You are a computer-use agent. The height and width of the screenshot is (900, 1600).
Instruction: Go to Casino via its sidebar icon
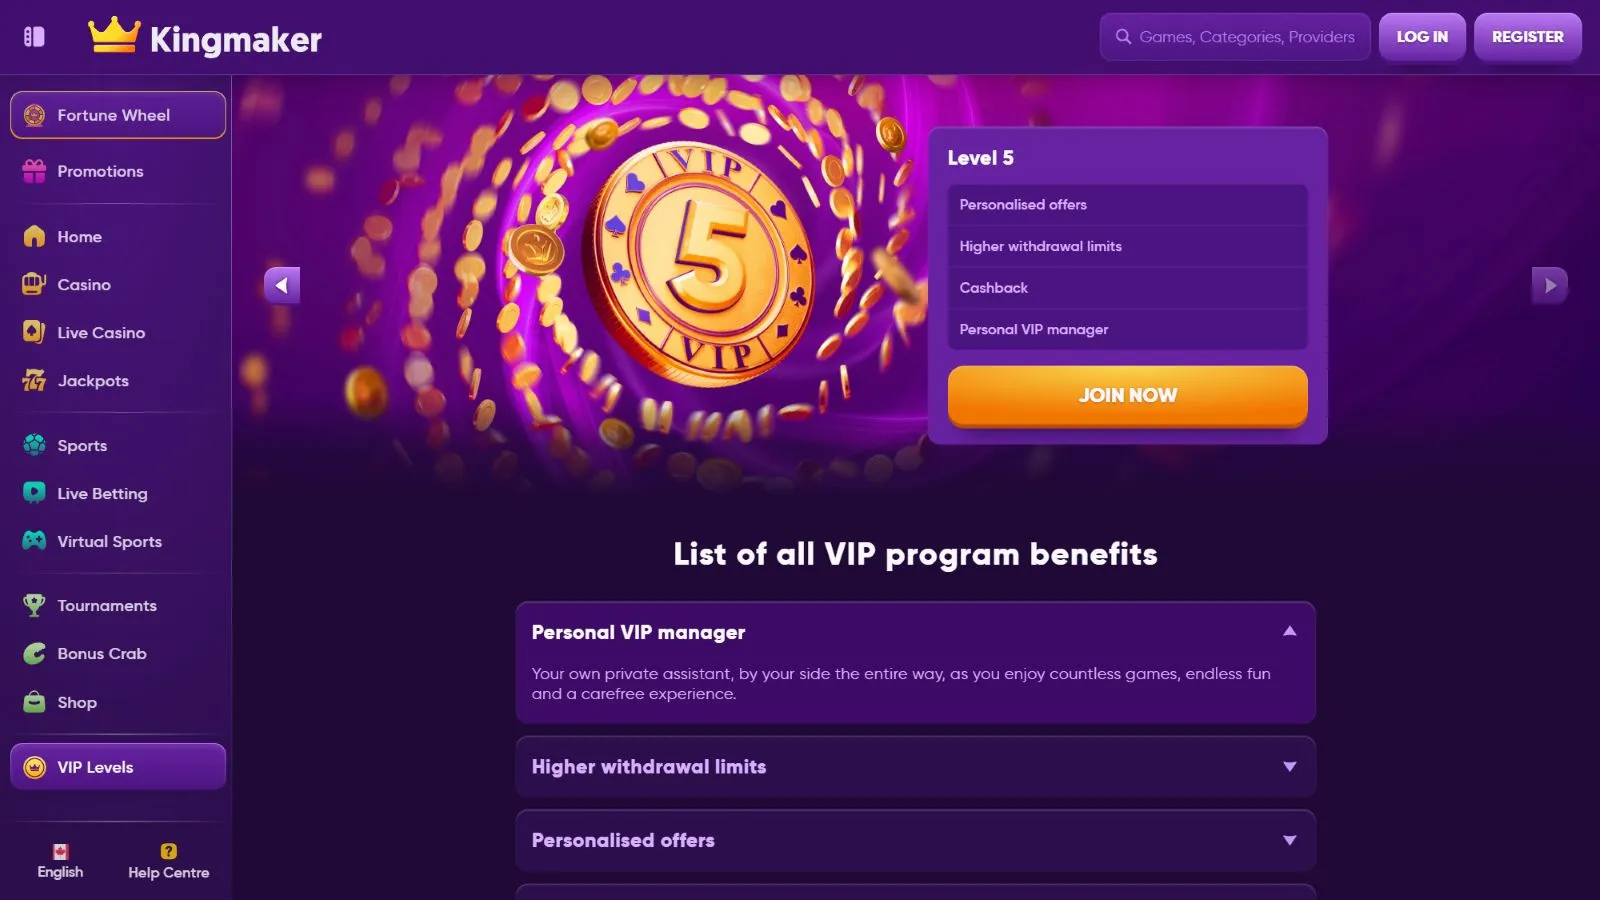point(35,284)
